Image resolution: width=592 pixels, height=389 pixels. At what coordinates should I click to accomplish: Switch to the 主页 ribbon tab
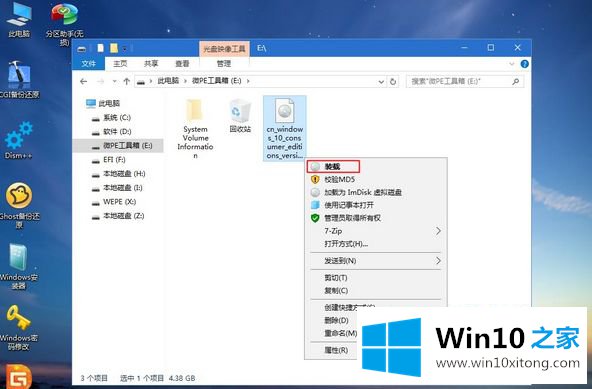(x=120, y=63)
